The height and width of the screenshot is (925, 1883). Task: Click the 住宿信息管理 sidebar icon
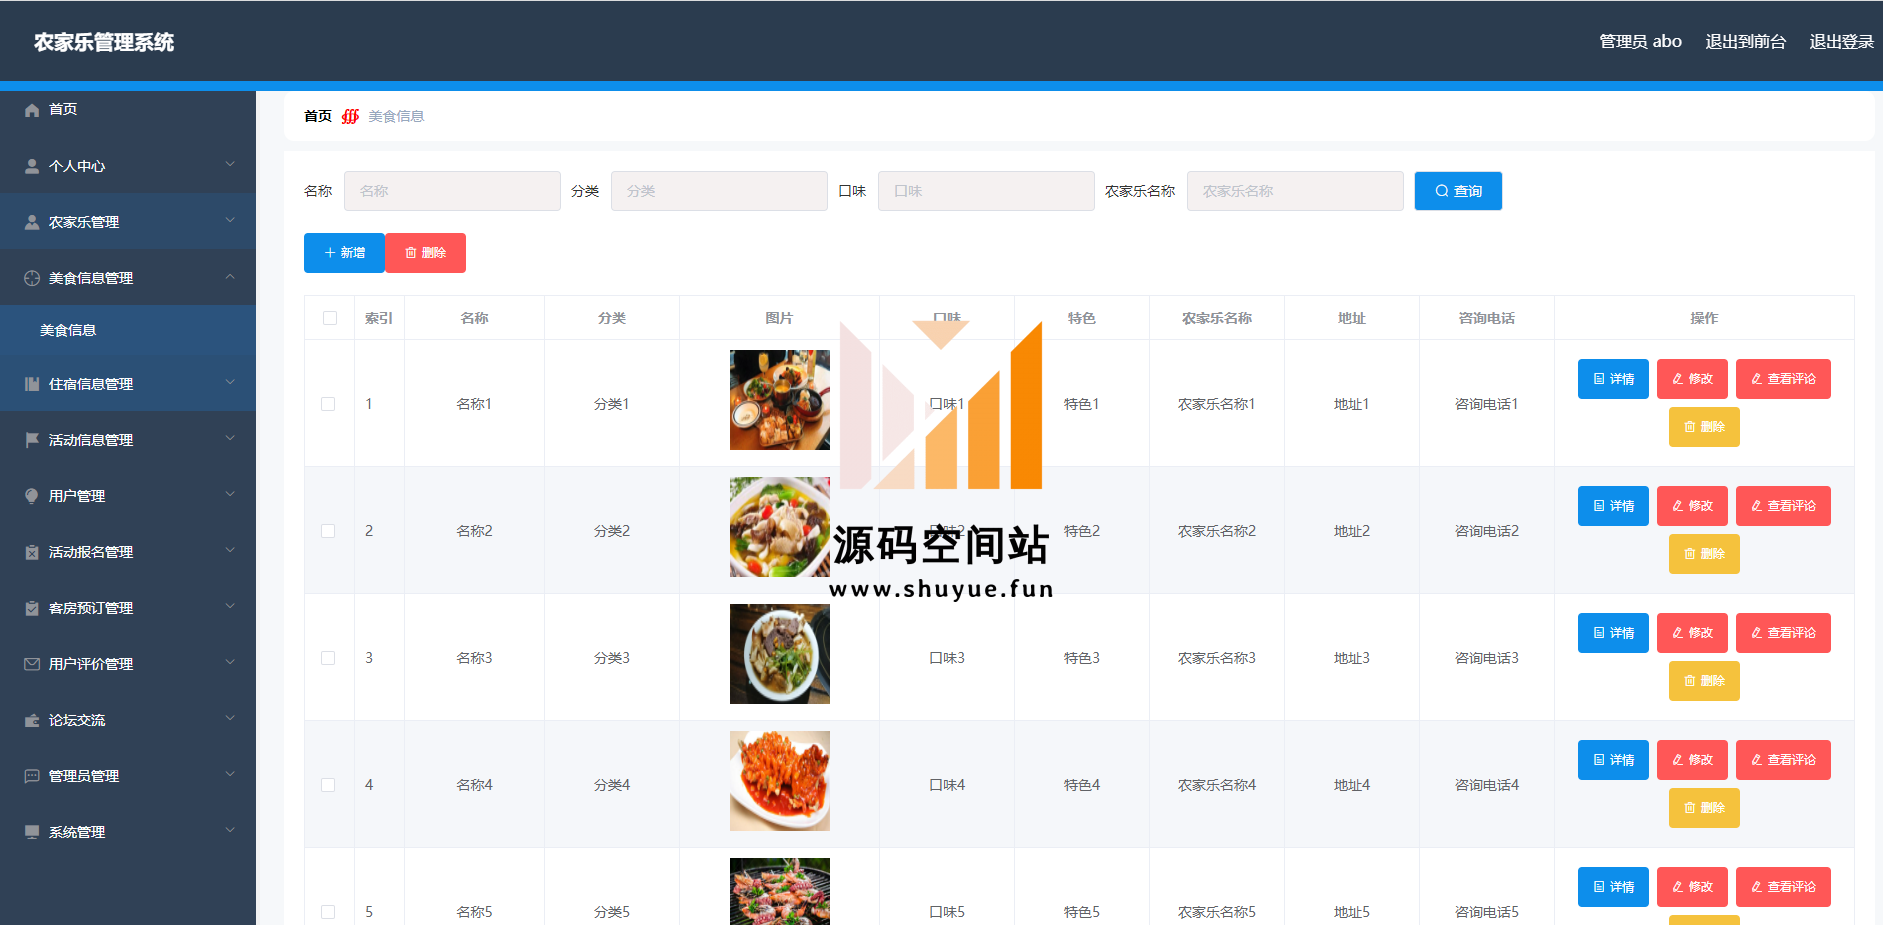(32, 384)
